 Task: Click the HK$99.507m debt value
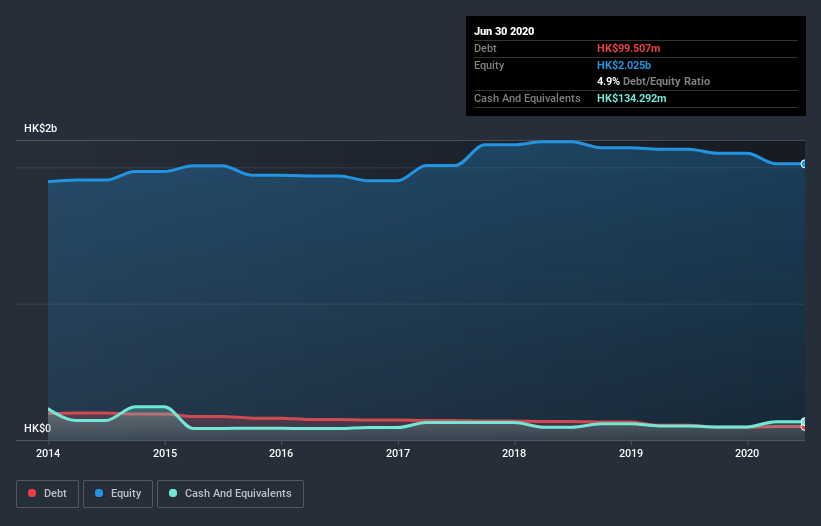[628, 48]
